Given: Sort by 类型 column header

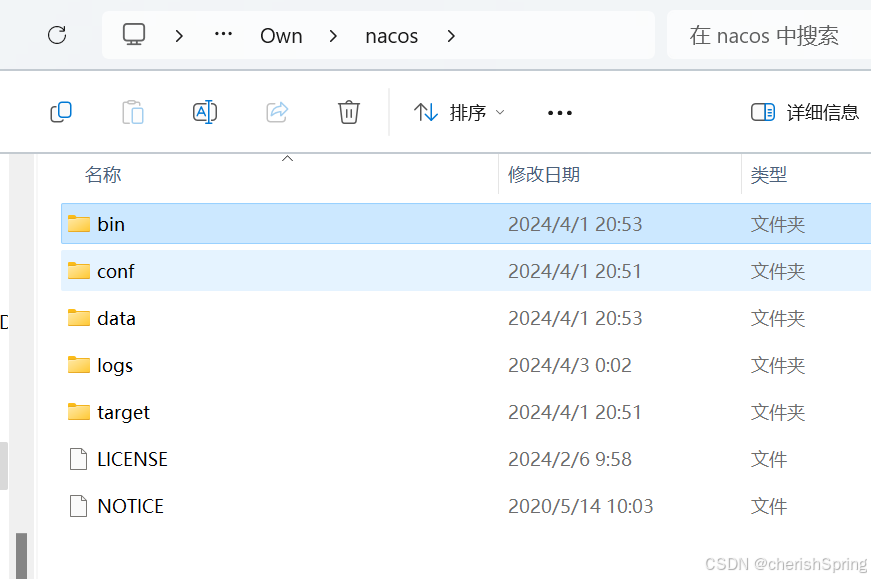Looking at the screenshot, I should [769, 174].
